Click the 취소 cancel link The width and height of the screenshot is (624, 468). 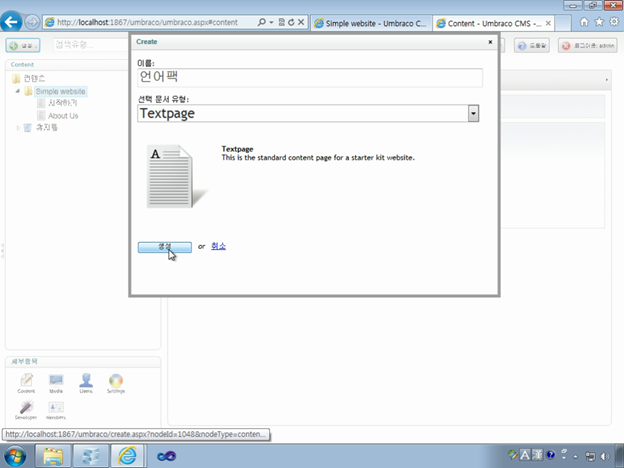pos(218,246)
